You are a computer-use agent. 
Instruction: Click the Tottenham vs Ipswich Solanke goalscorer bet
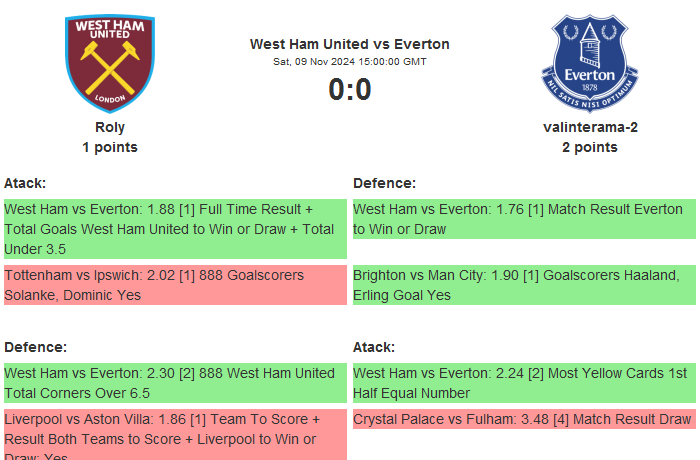(174, 285)
